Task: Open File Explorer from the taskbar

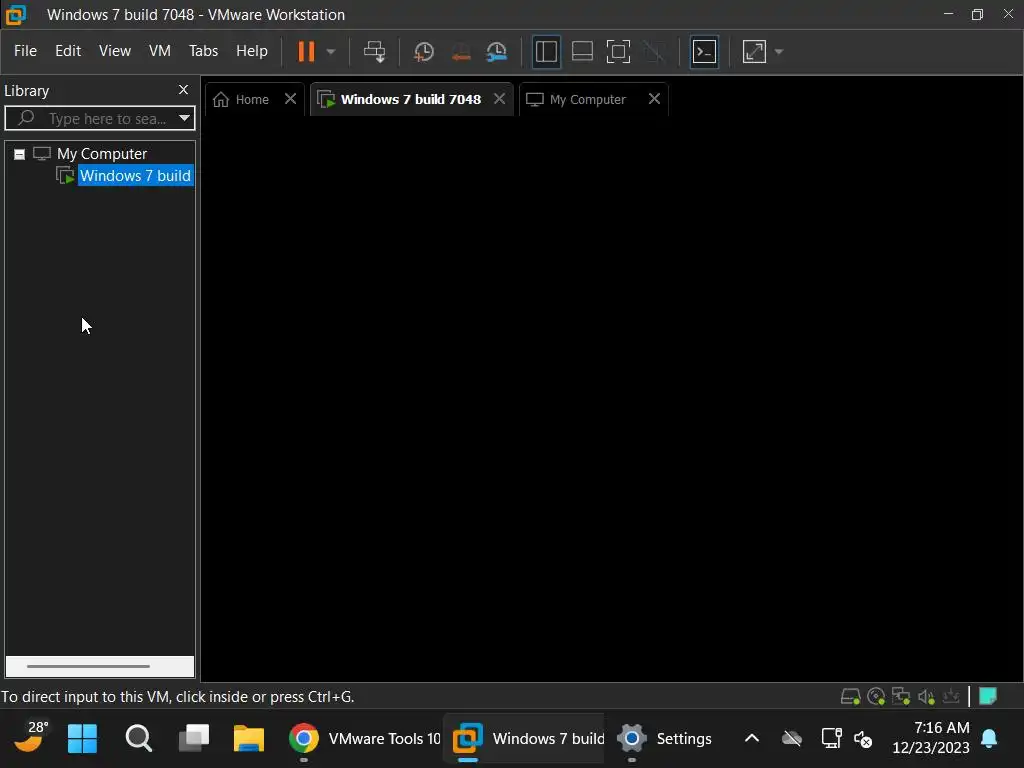Action: (249, 739)
